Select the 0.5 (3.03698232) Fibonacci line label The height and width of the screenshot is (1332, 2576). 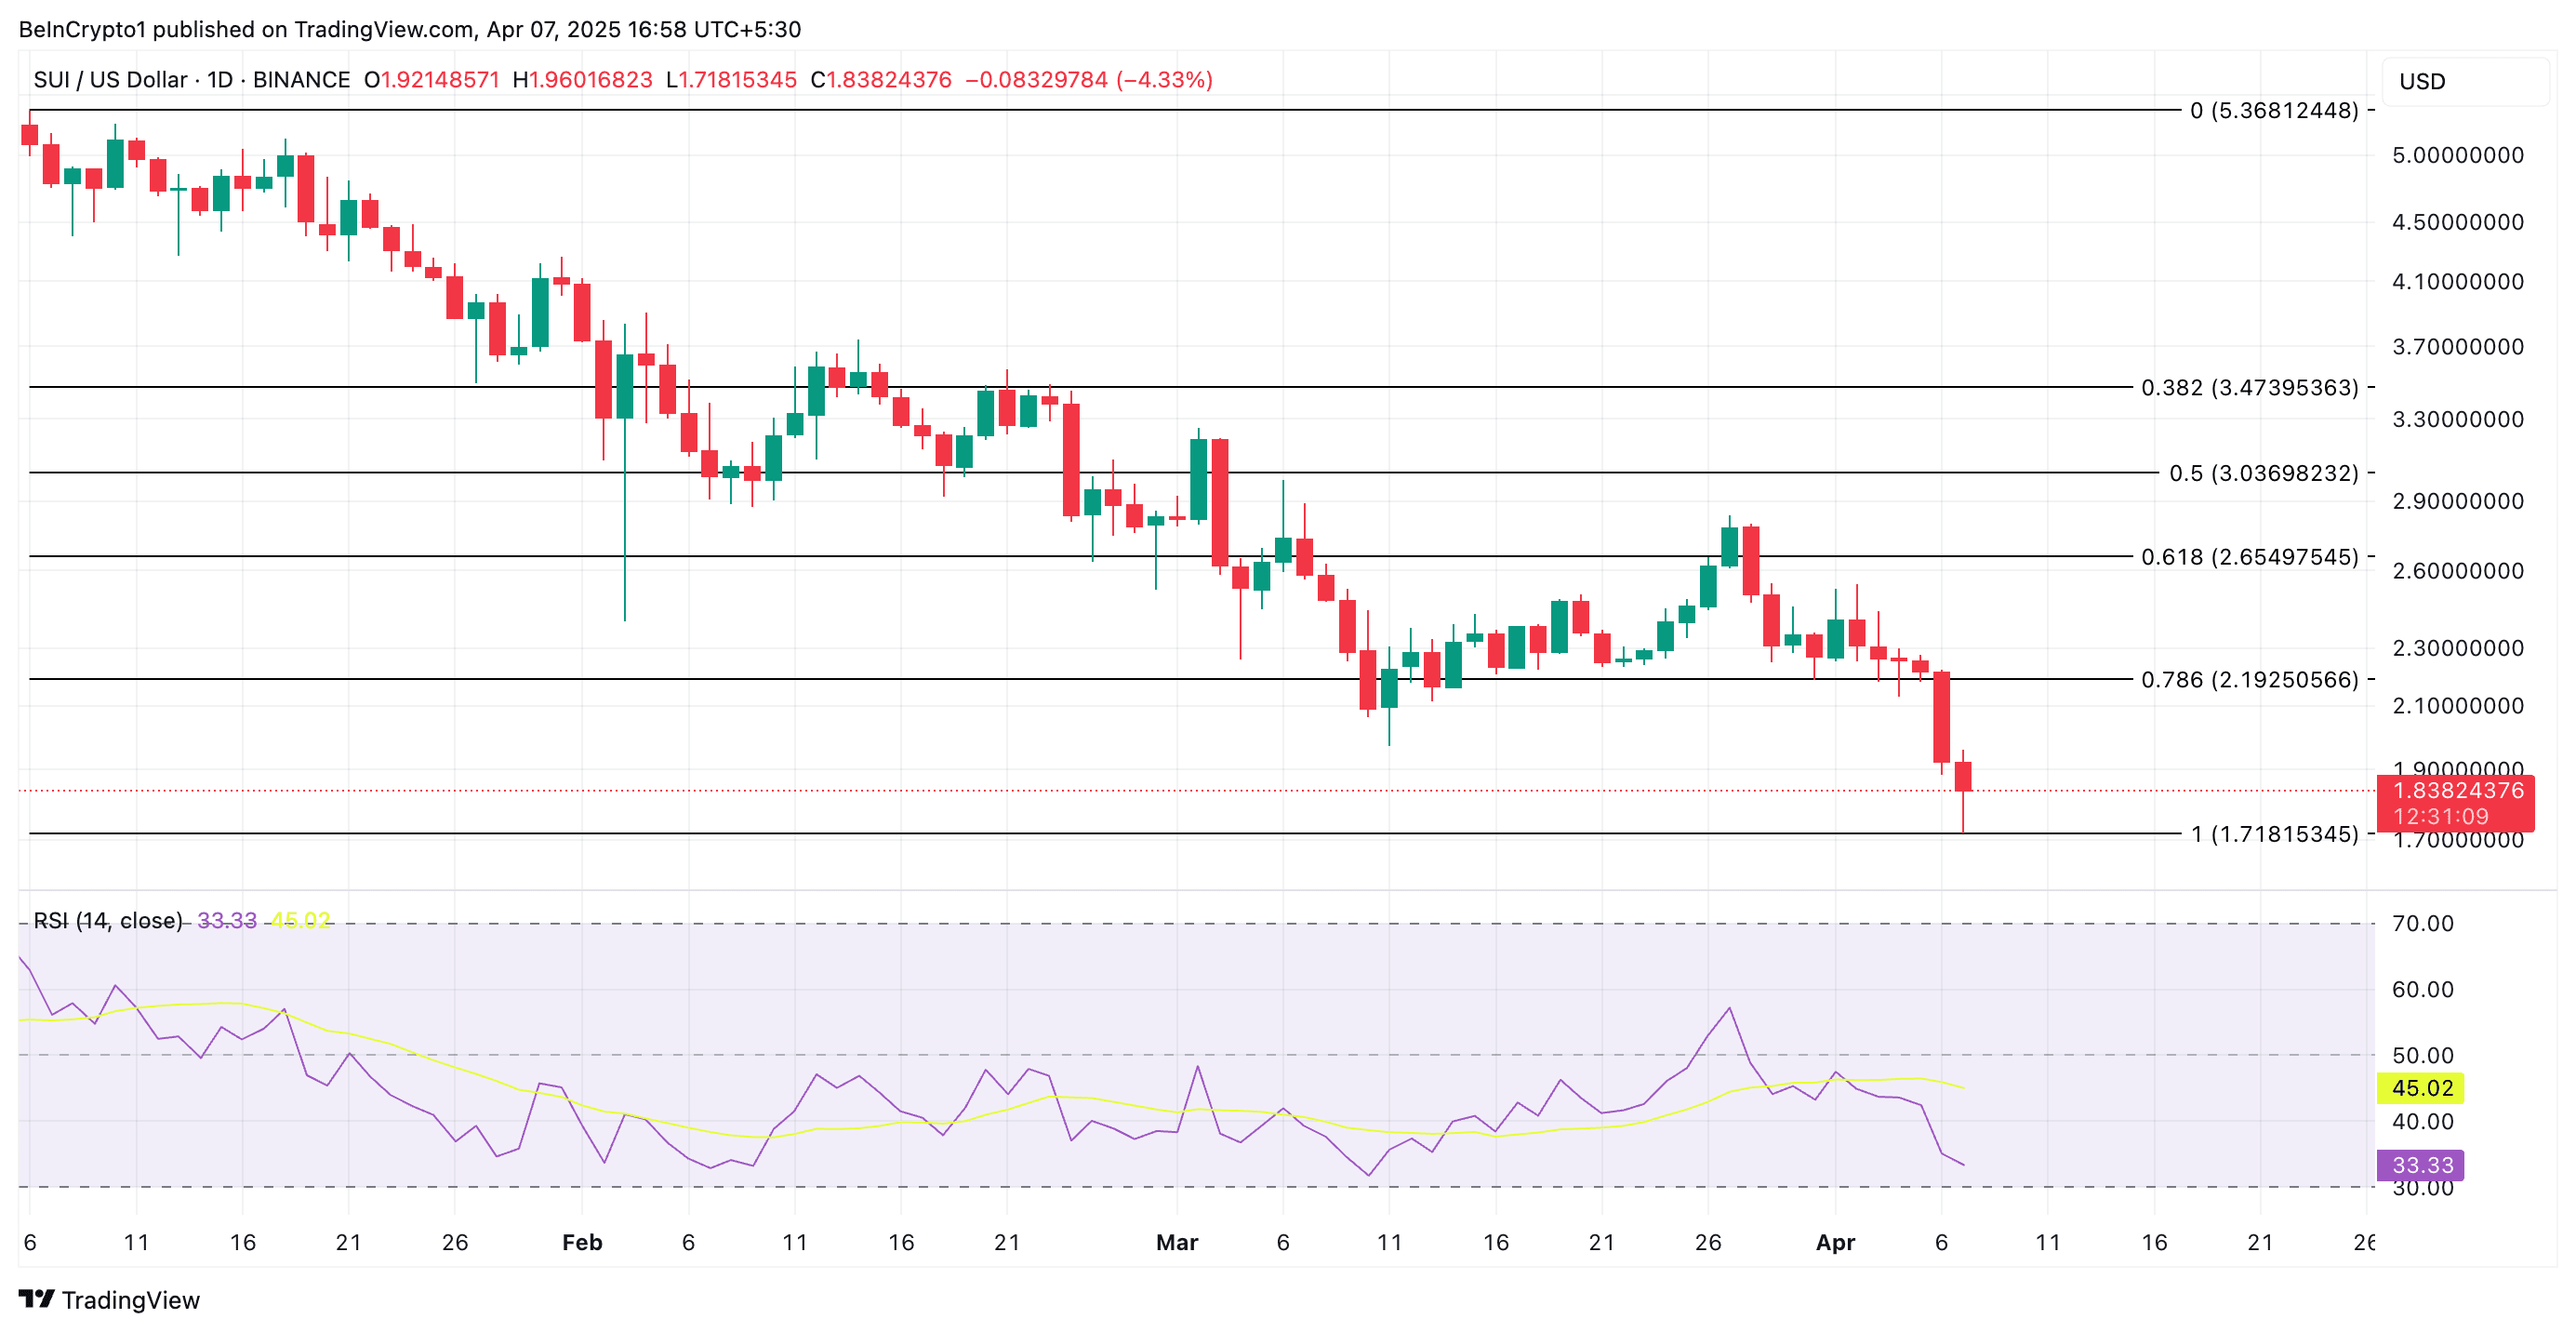click(x=2263, y=473)
